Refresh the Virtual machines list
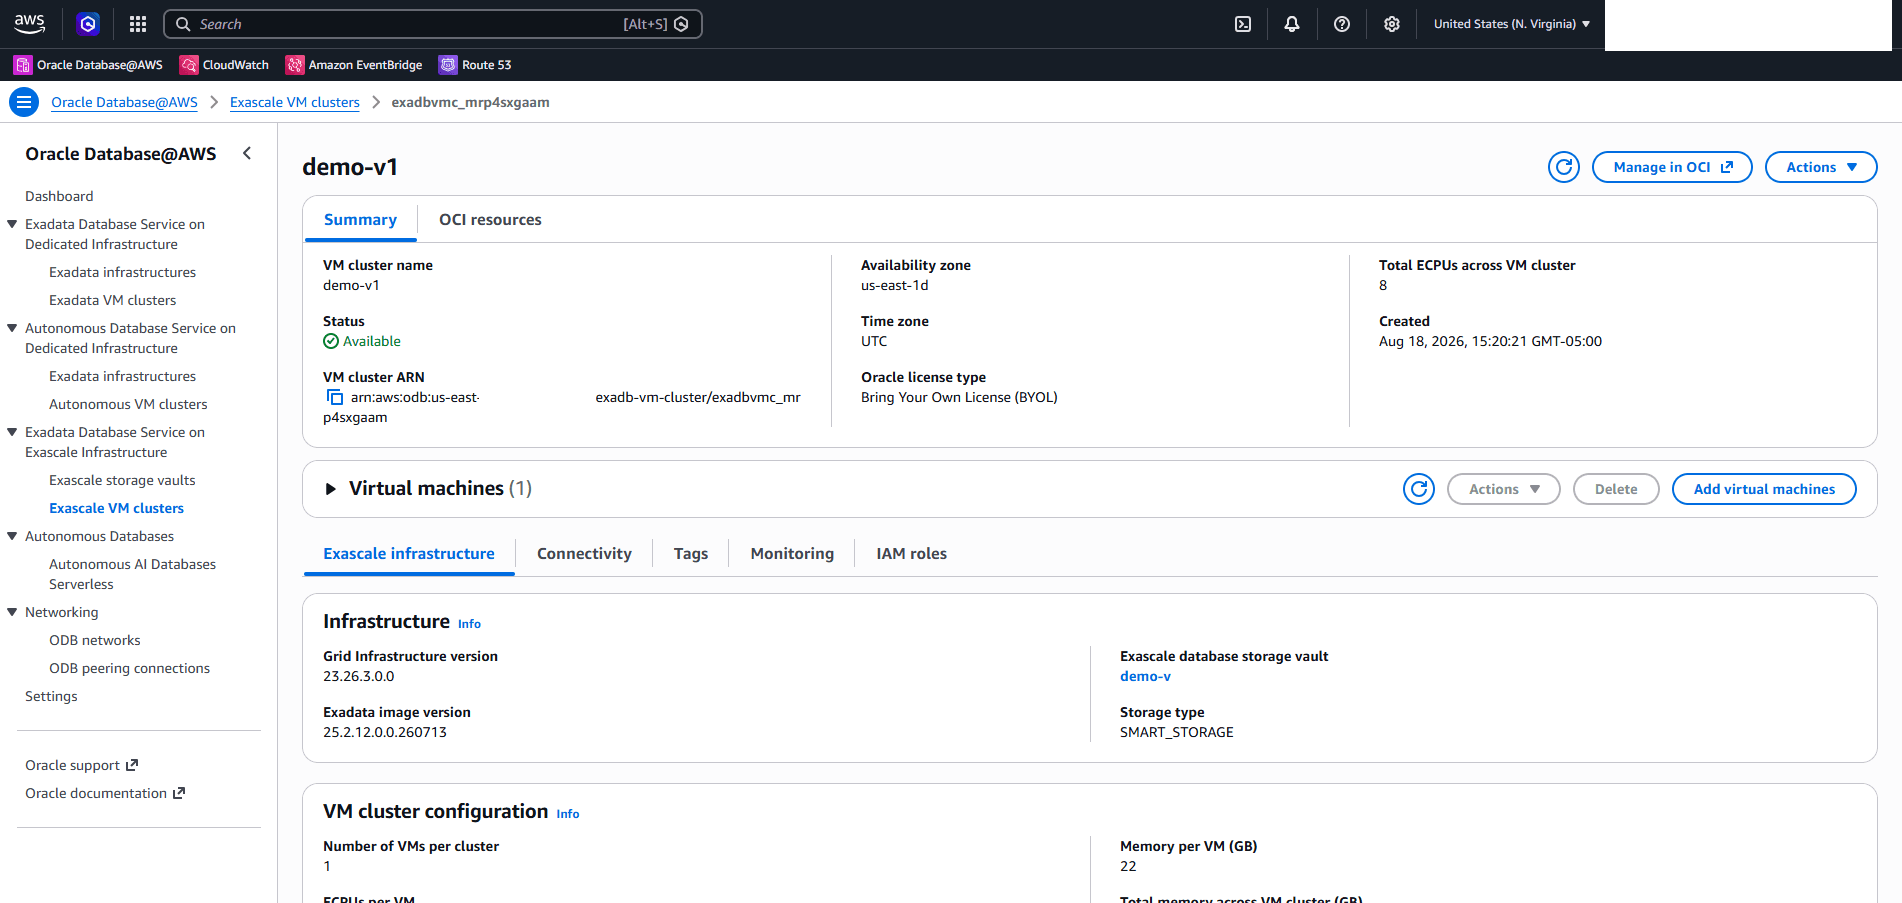1902x903 pixels. [1419, 489]
